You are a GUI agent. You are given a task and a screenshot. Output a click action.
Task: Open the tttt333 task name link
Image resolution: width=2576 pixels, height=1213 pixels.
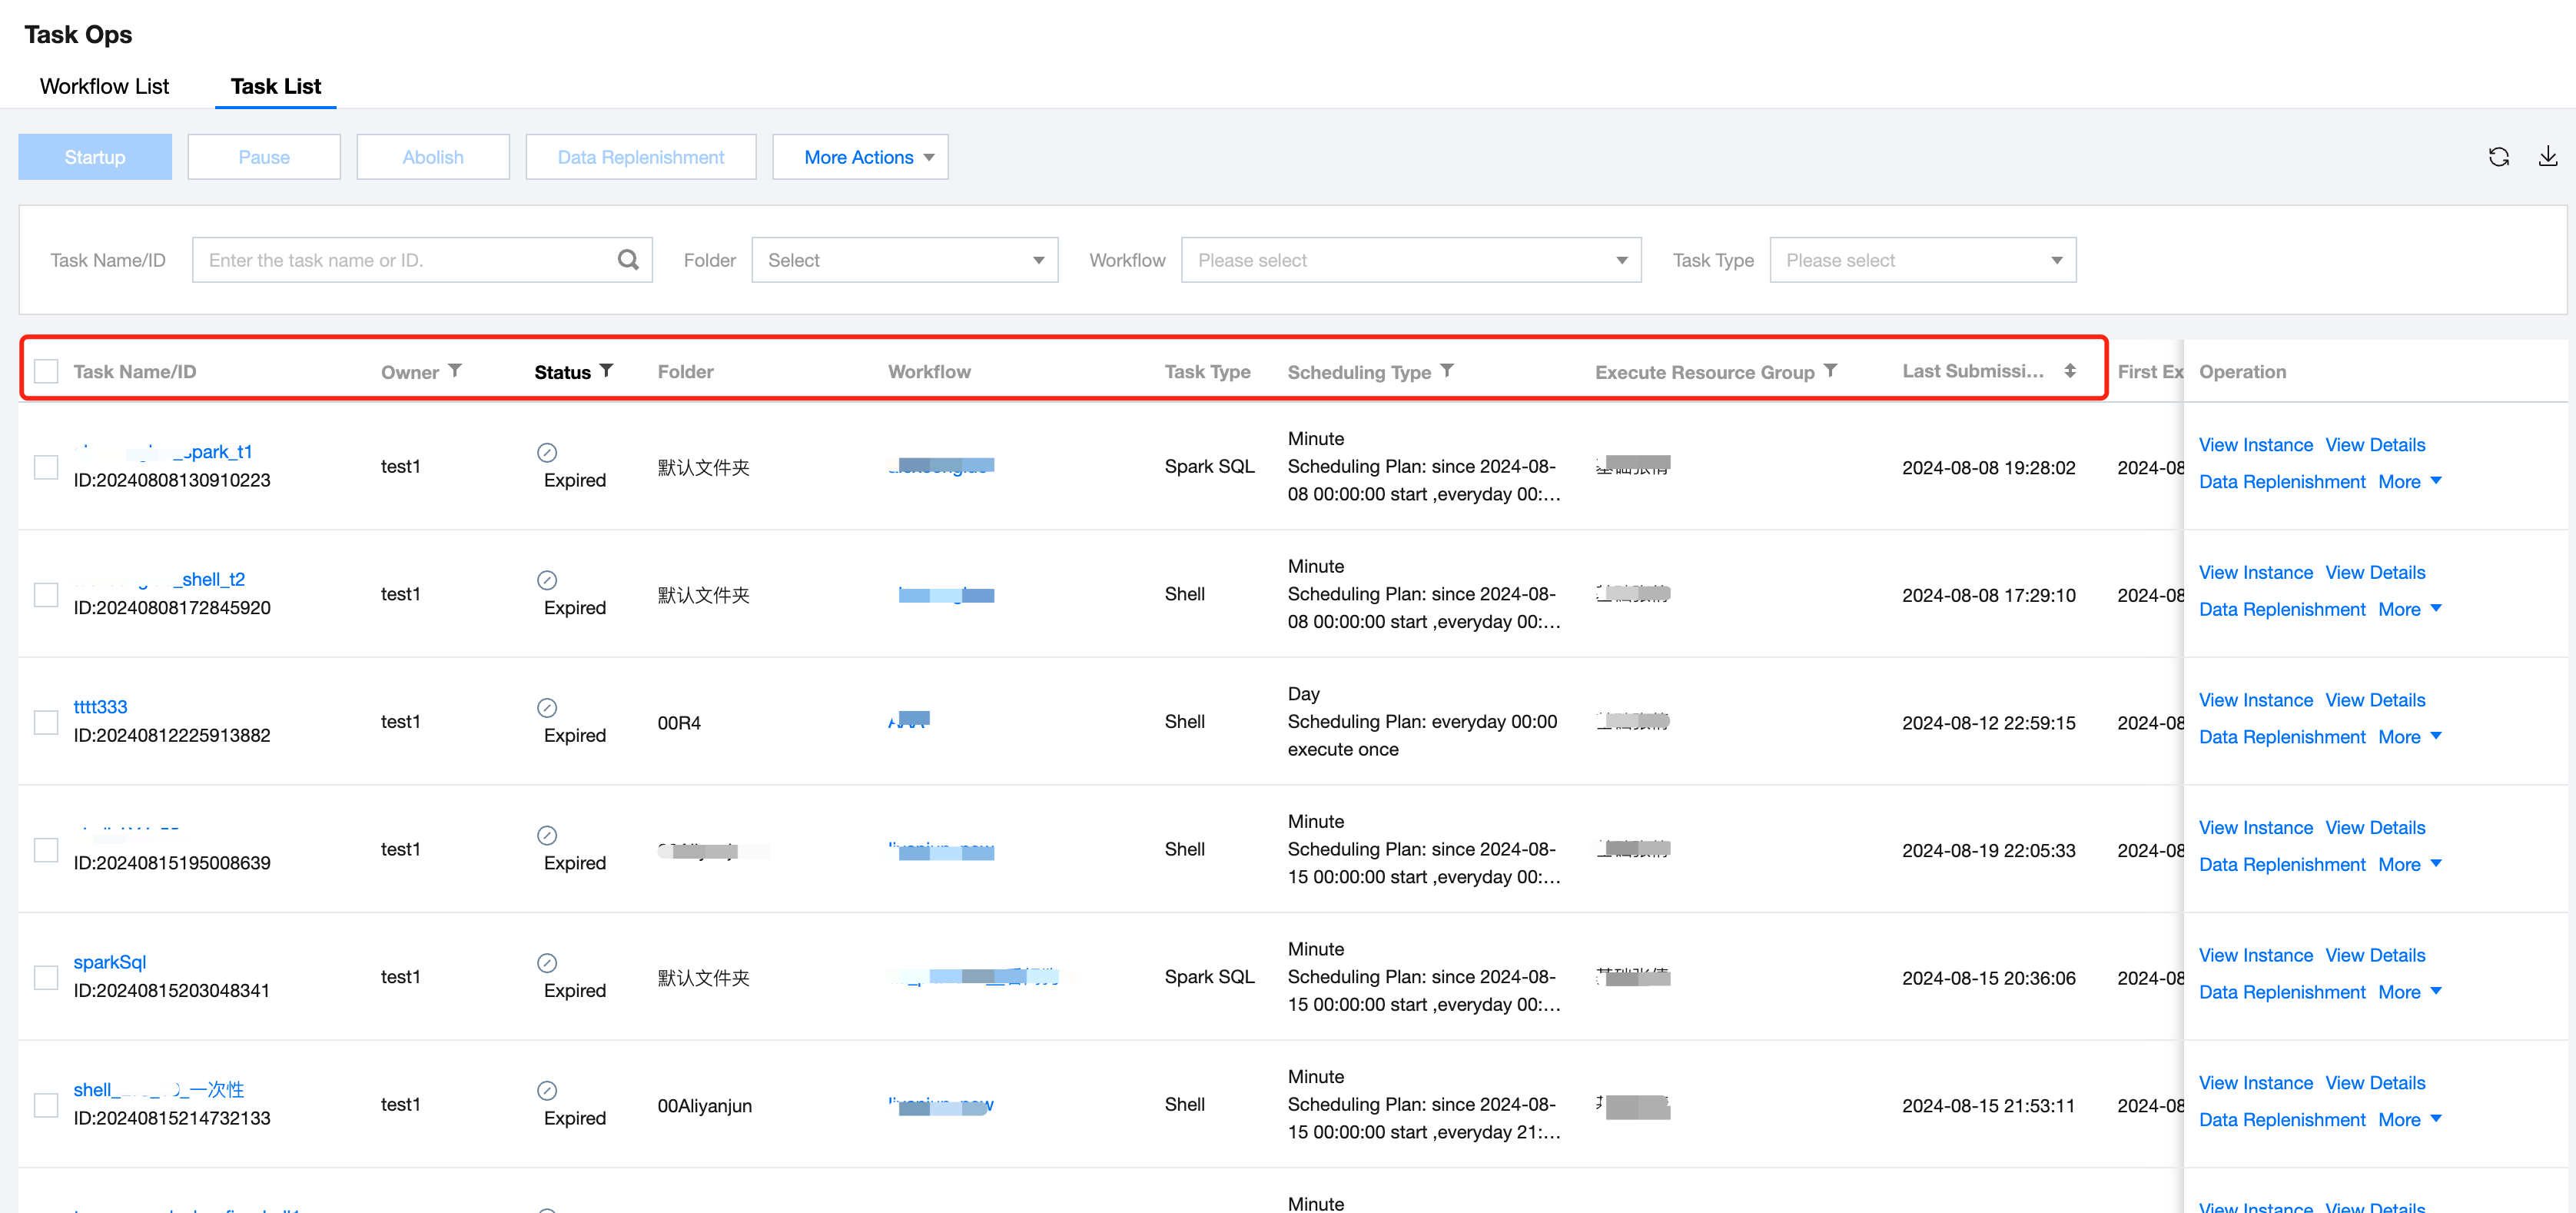[100, 707]
